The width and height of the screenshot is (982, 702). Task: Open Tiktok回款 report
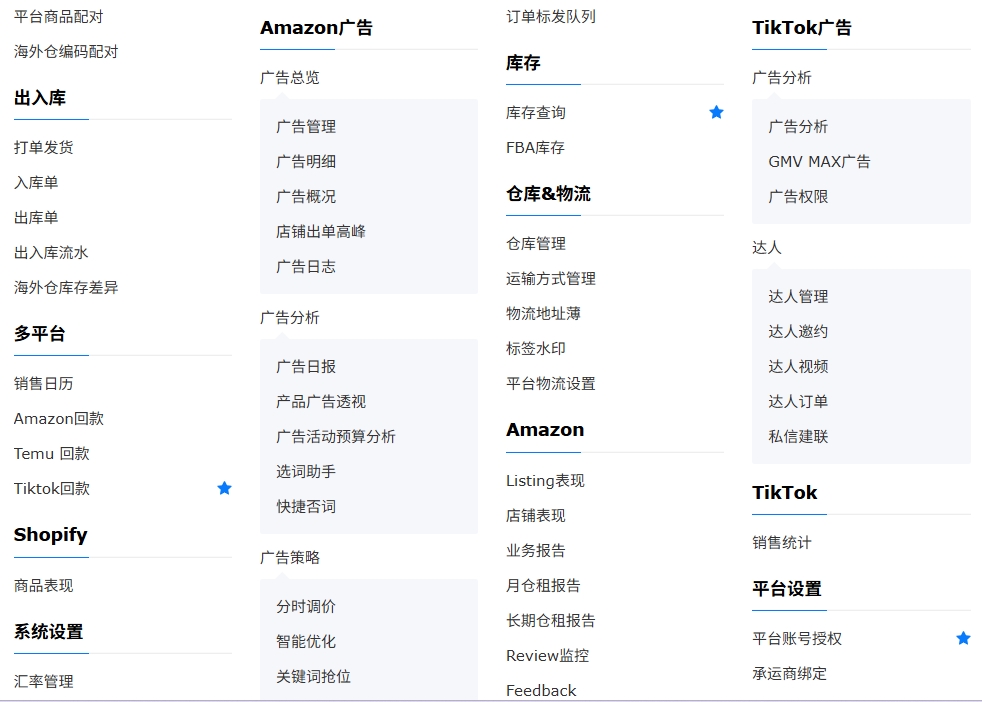[52, 488]
